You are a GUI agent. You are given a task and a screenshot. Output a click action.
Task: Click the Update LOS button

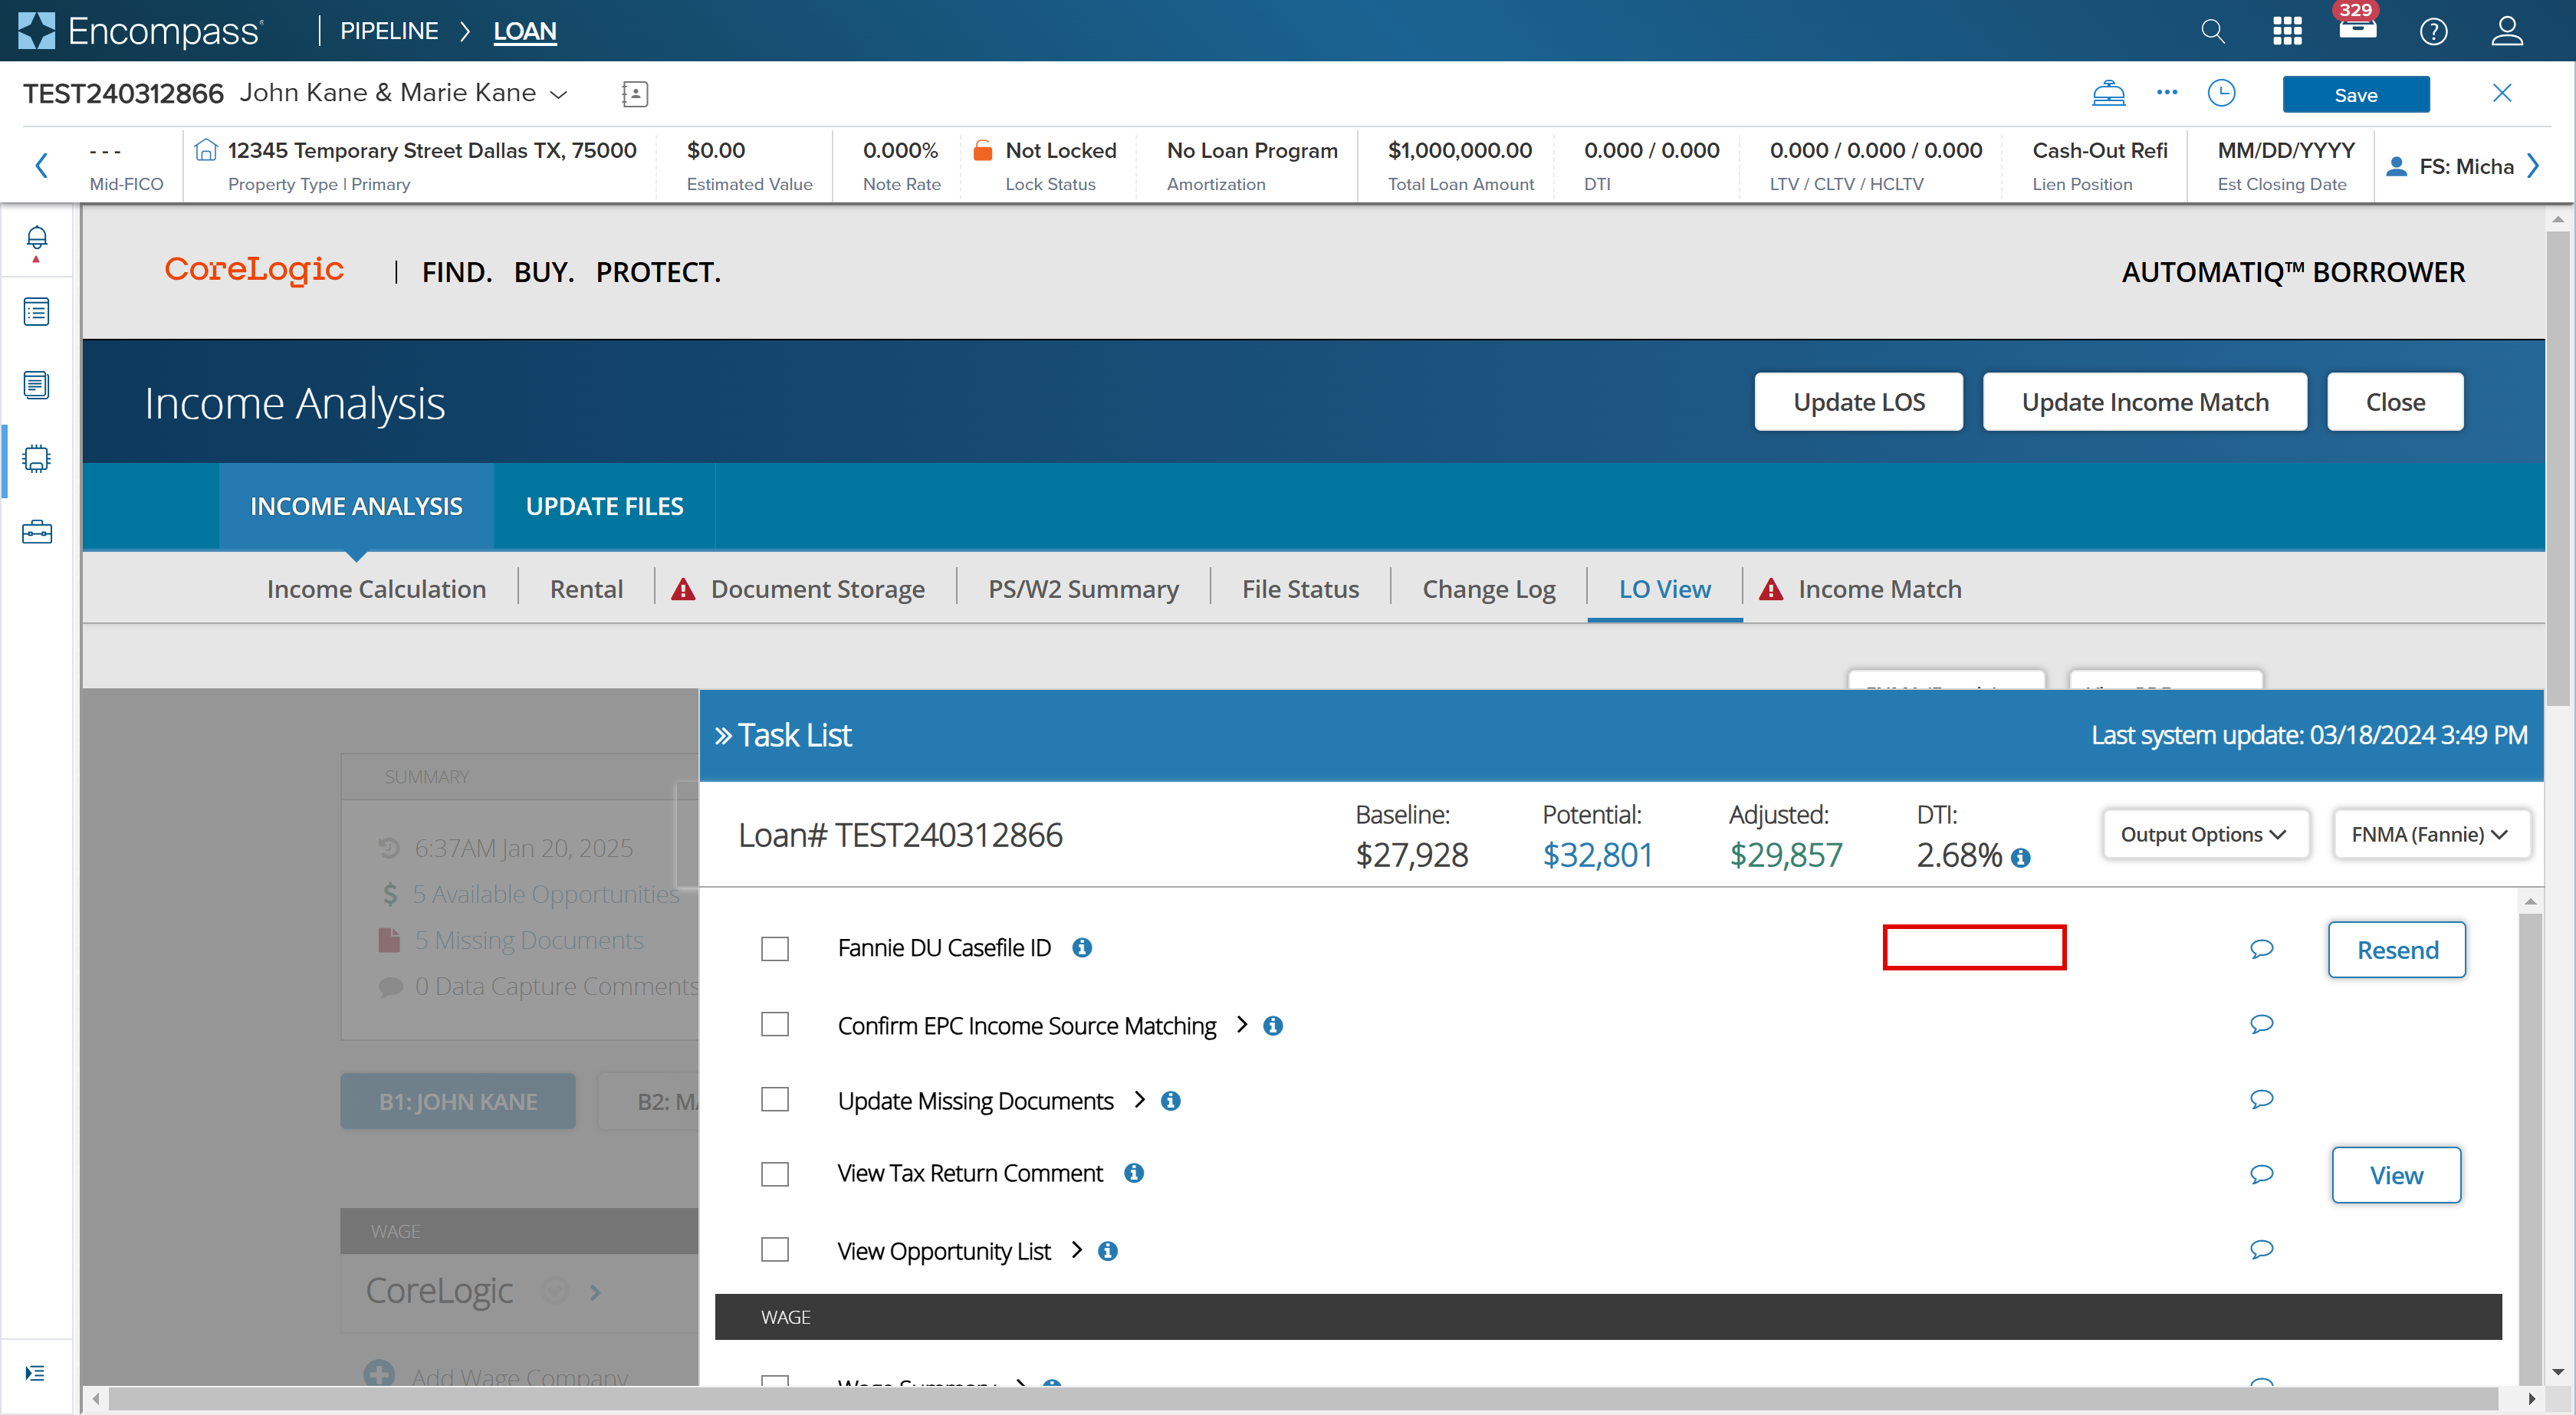1858,402
